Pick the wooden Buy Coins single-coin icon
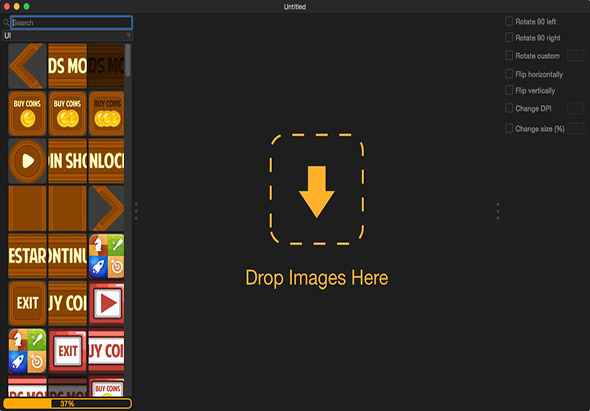The image size is (590, 411). (x=27, y=113)
